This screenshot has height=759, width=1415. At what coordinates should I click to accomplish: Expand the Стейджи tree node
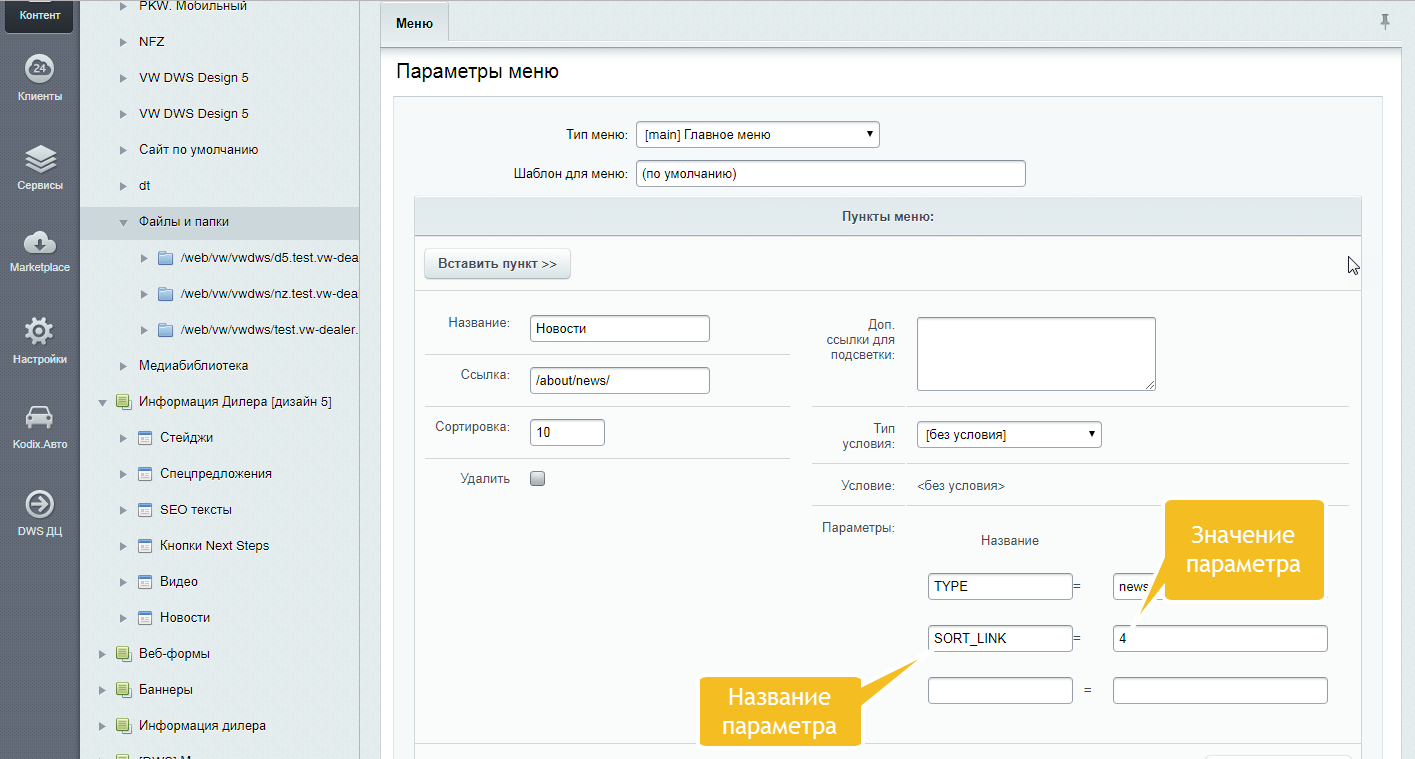click(x=123, y=438)
